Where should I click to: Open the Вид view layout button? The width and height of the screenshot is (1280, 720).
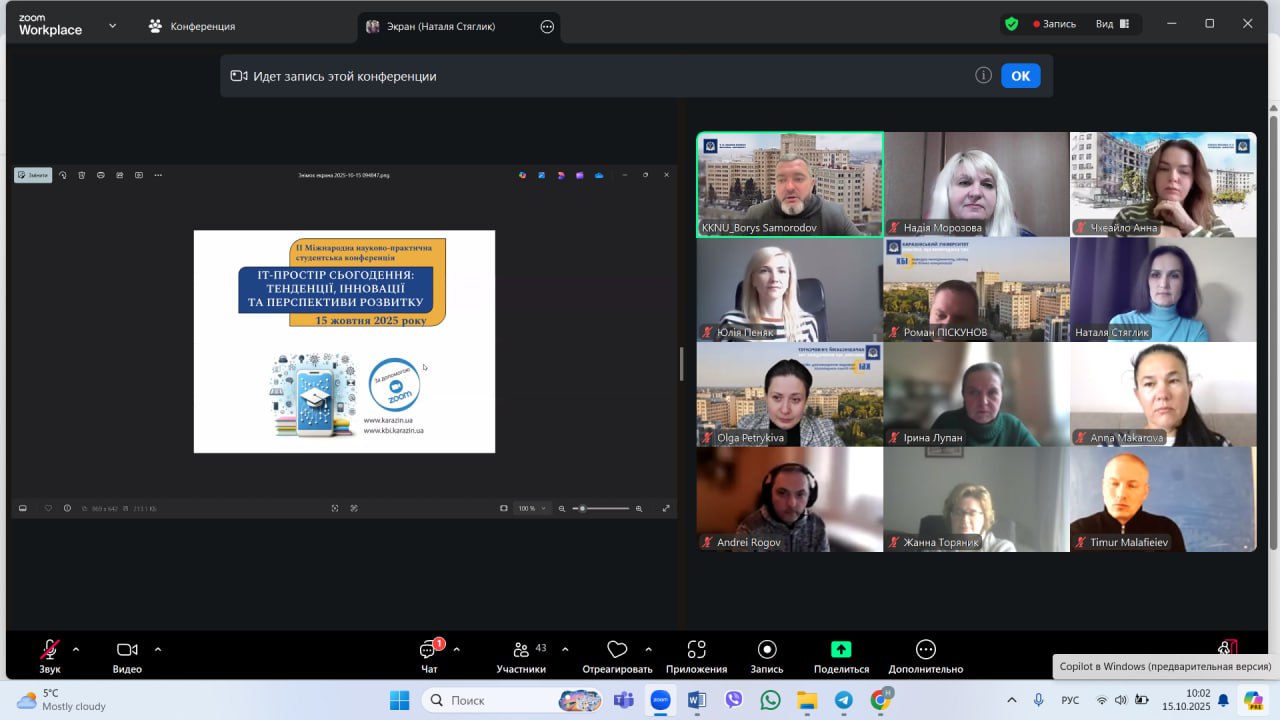pos(1111,24)
